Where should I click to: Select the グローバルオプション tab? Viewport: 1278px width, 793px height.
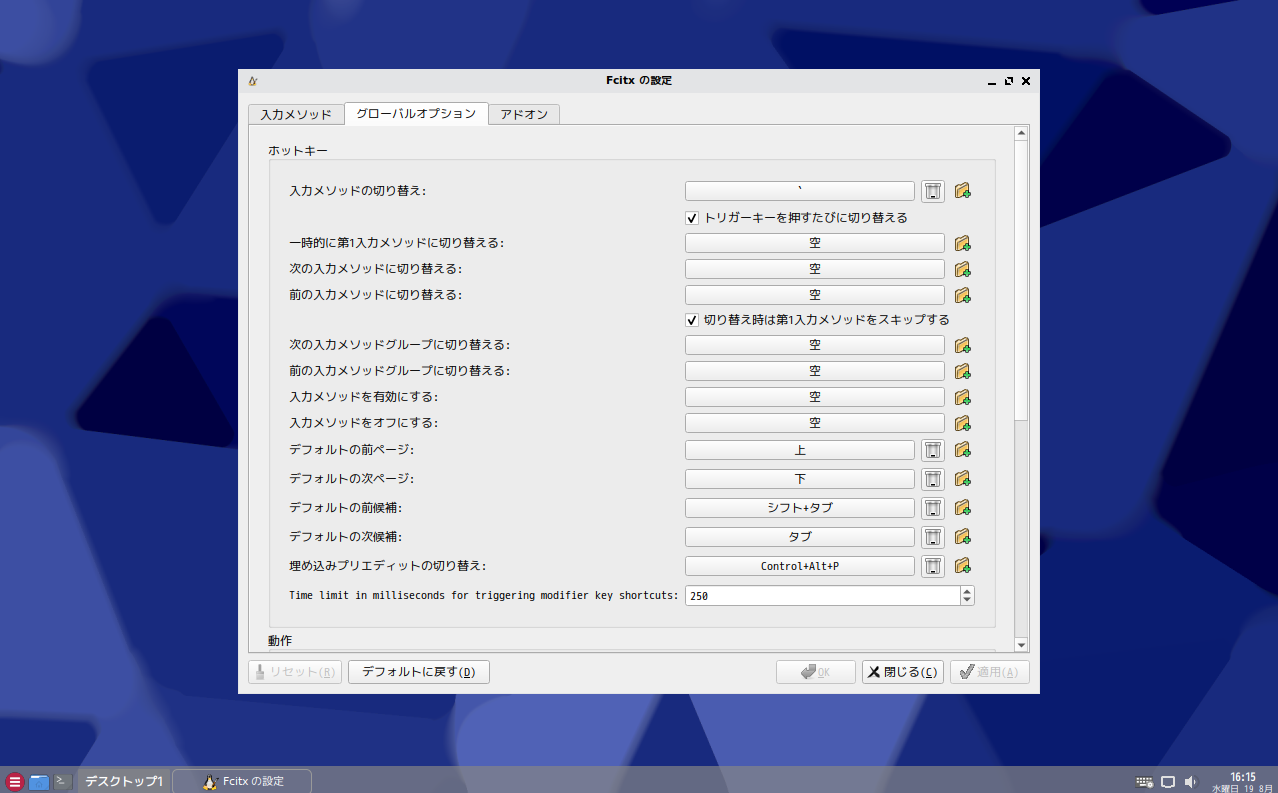click(x=416, y=113)
